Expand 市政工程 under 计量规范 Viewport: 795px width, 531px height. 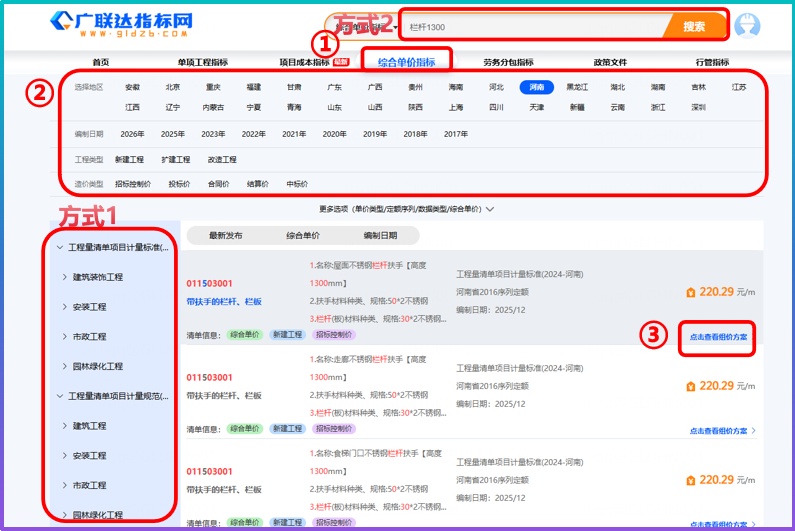pyautogui.click(x=65, y=485)
